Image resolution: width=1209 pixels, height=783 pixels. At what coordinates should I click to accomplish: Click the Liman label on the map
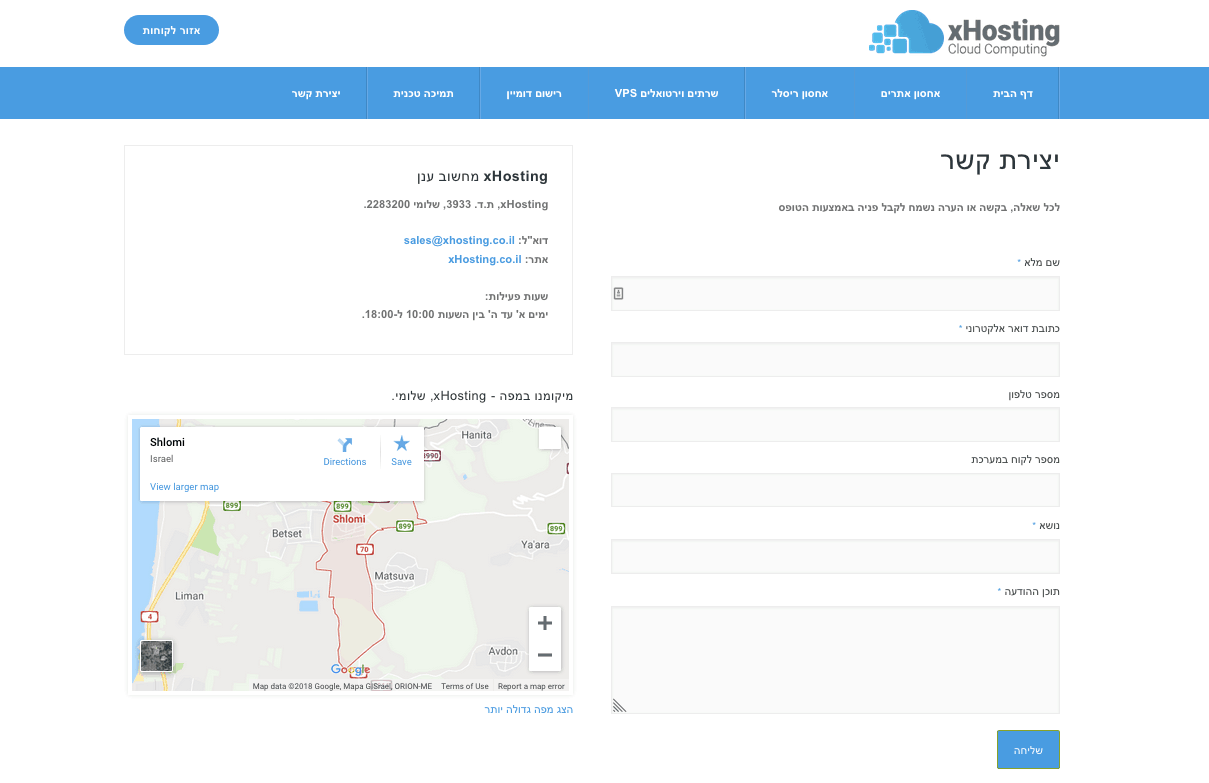pos(189,596)
